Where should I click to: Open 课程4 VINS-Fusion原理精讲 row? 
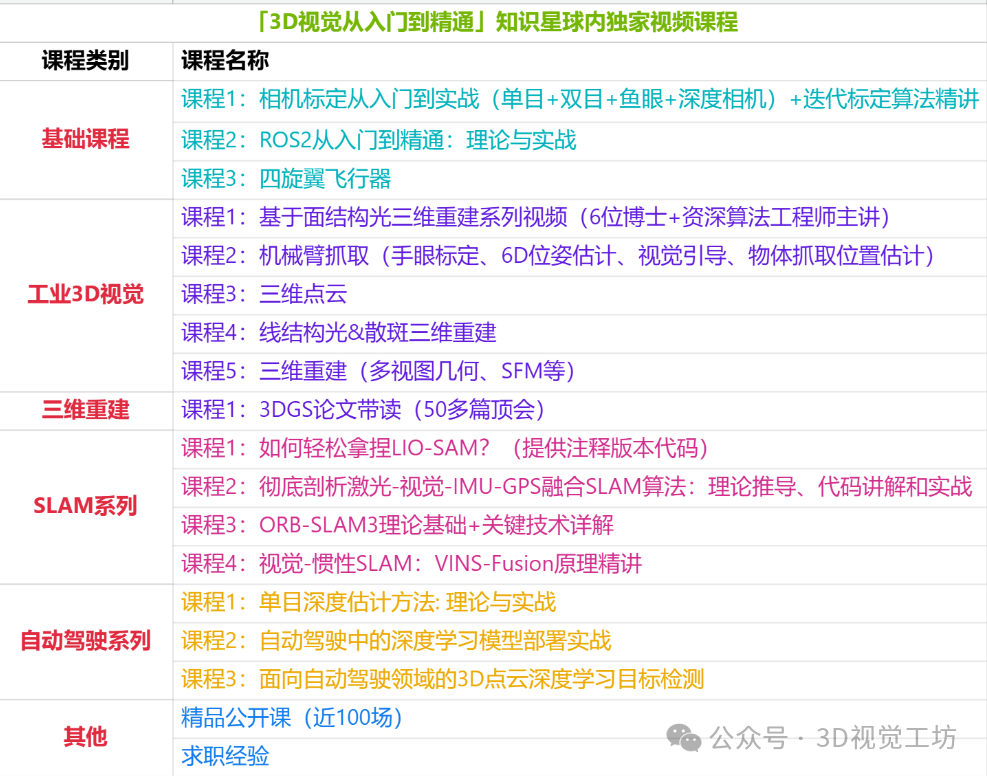pyautogui.click(x=580, y=564)
